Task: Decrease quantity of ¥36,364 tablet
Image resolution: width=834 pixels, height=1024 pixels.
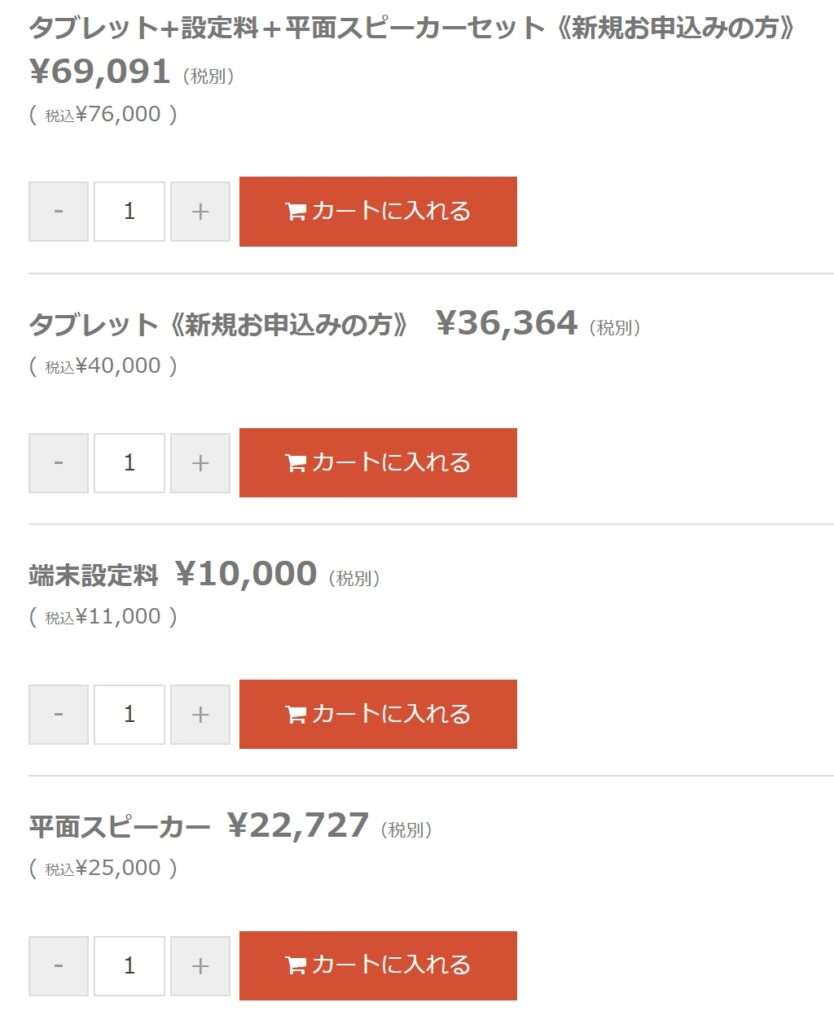Action: click(x=59, y=462)
